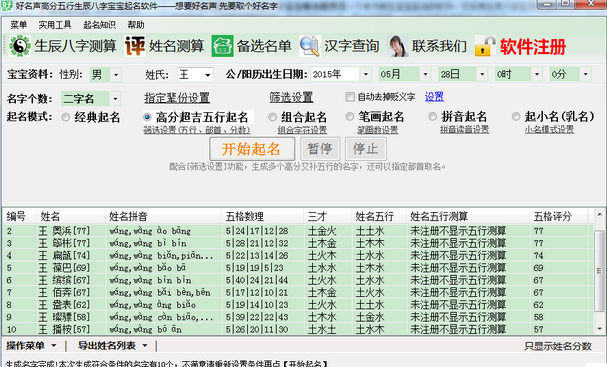607x367 pixels.
Task: Click 三才 column header
Action: tap(328, 216)
